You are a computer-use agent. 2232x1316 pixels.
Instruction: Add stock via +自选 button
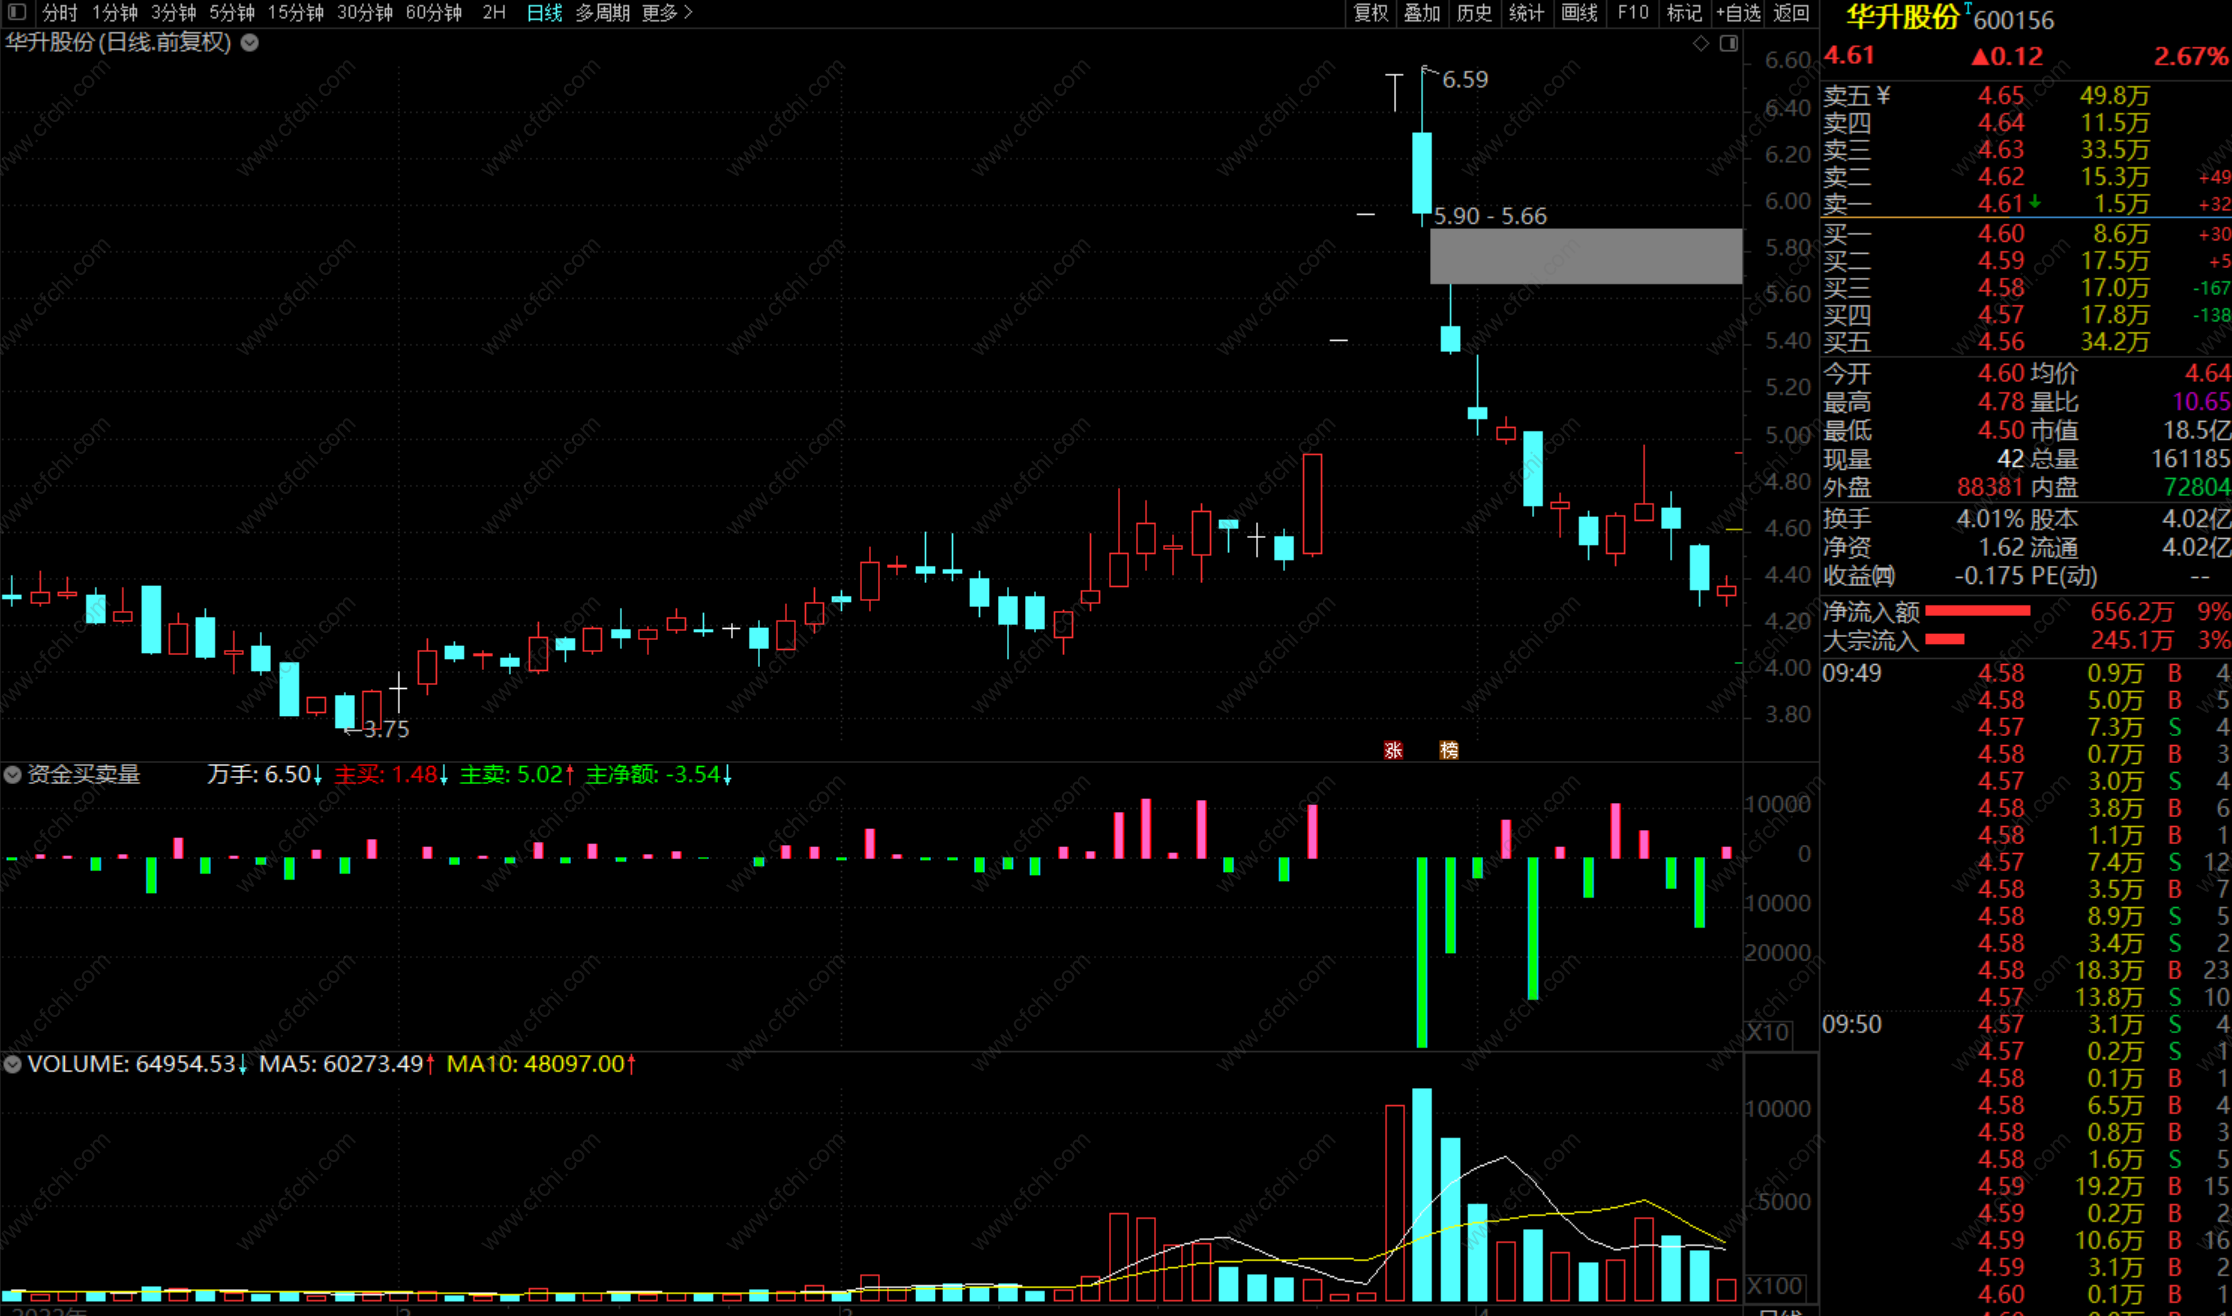tap(1738, 12)
